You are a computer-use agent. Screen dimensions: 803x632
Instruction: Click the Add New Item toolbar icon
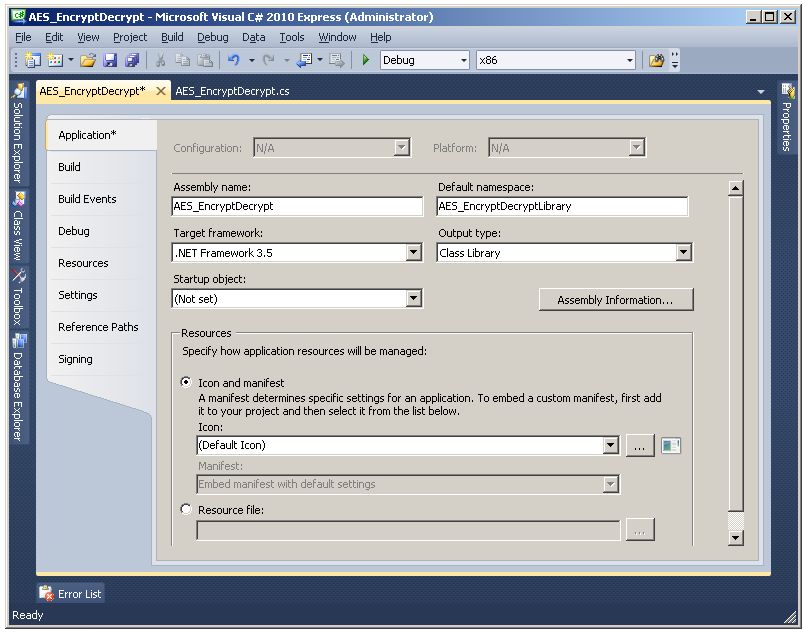coord(55,60)
